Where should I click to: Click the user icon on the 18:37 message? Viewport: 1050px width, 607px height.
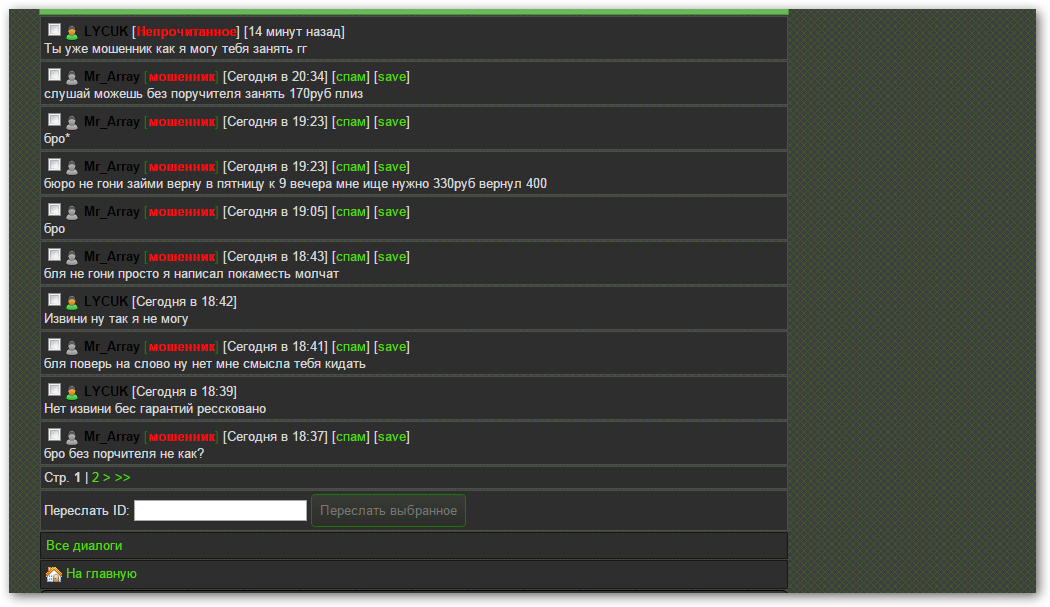pos(72,437)
